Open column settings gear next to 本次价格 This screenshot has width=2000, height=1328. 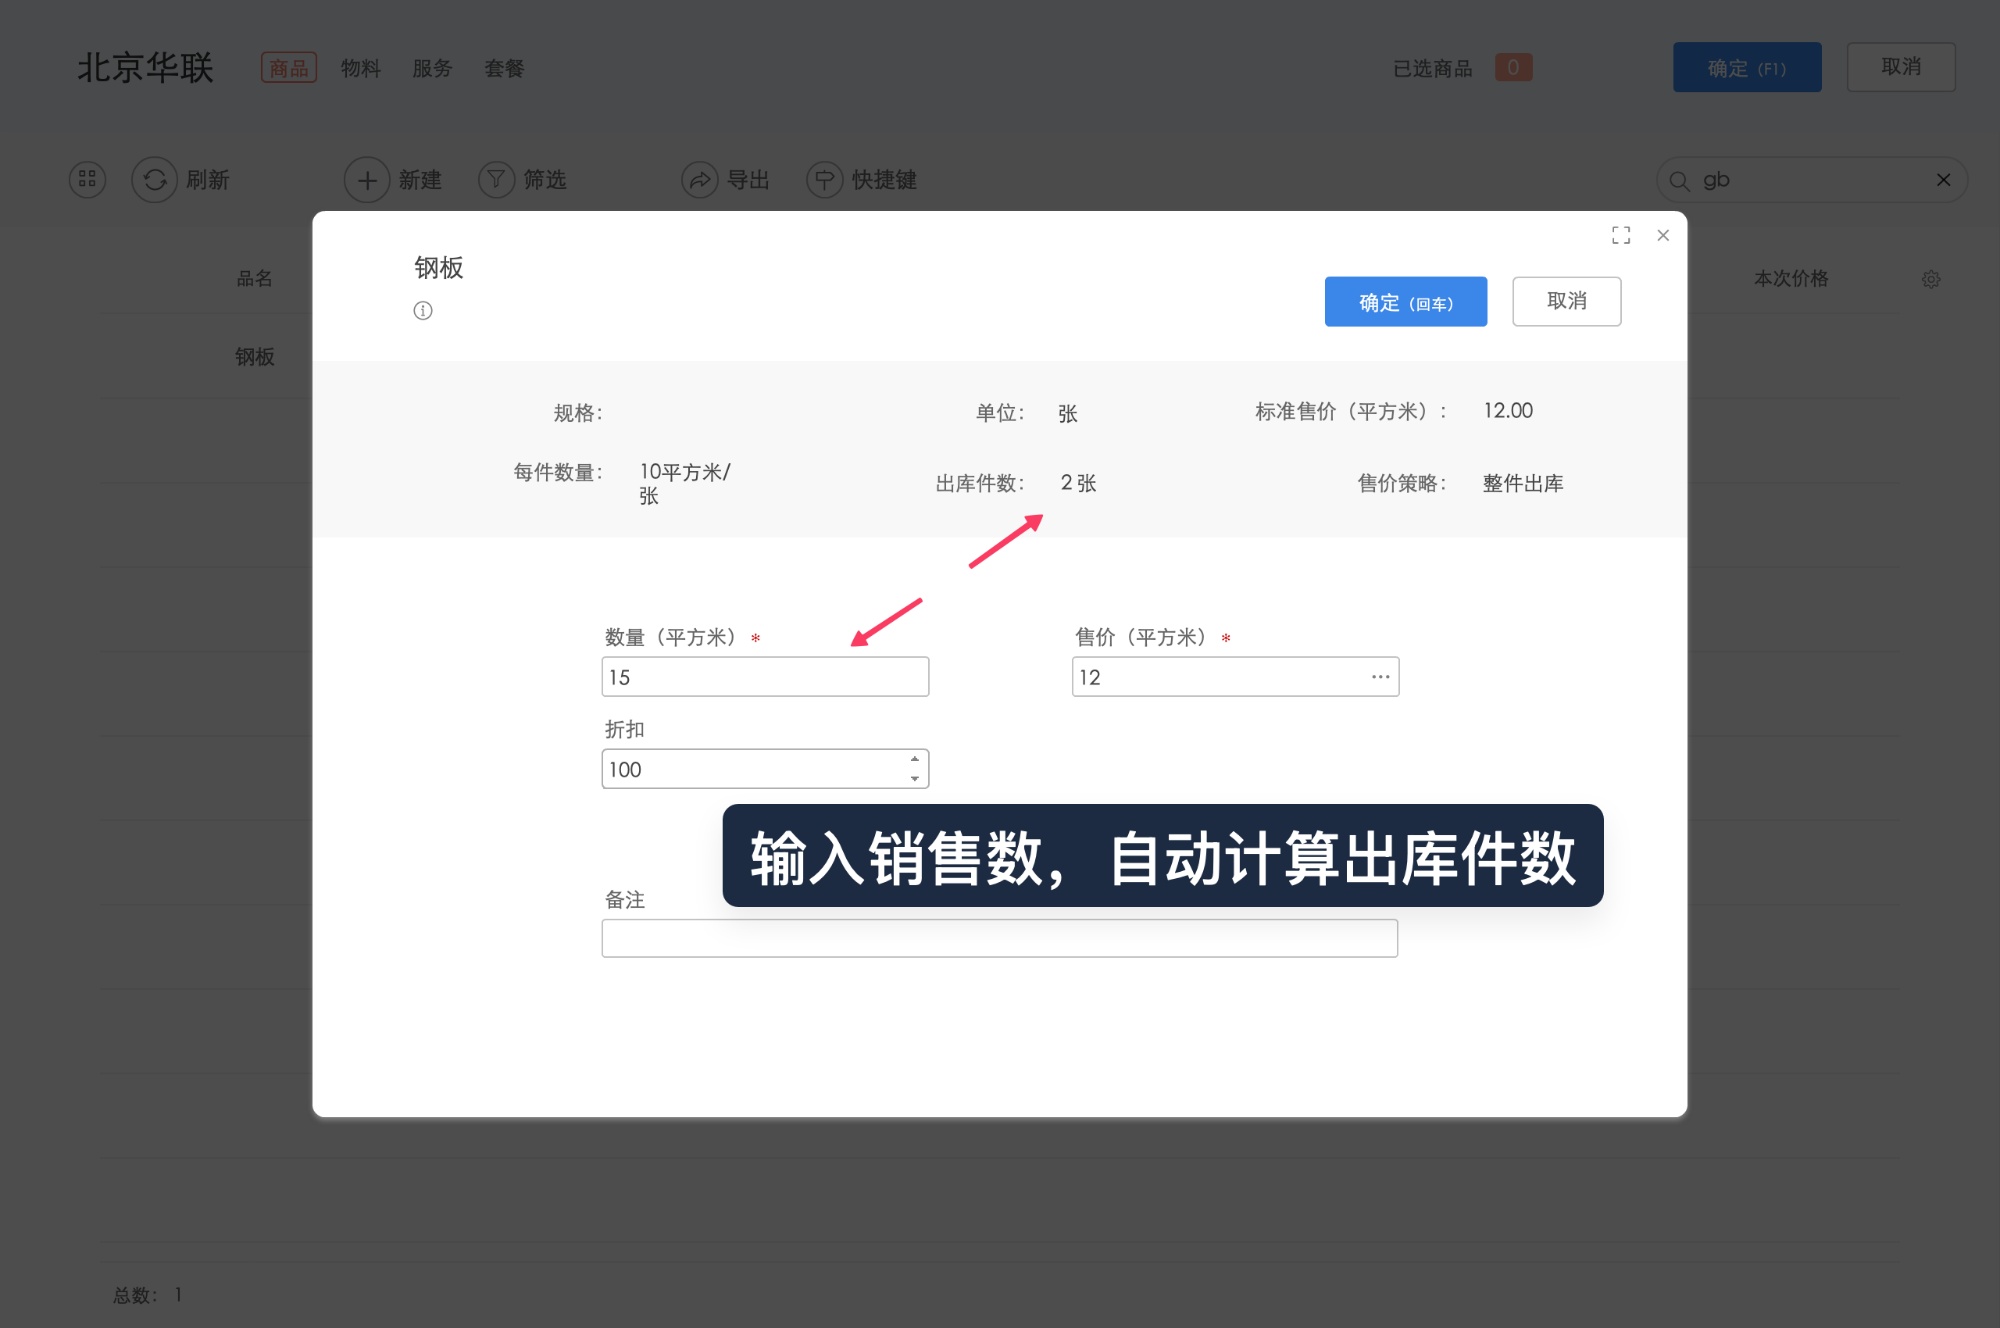click(1931, 279)
